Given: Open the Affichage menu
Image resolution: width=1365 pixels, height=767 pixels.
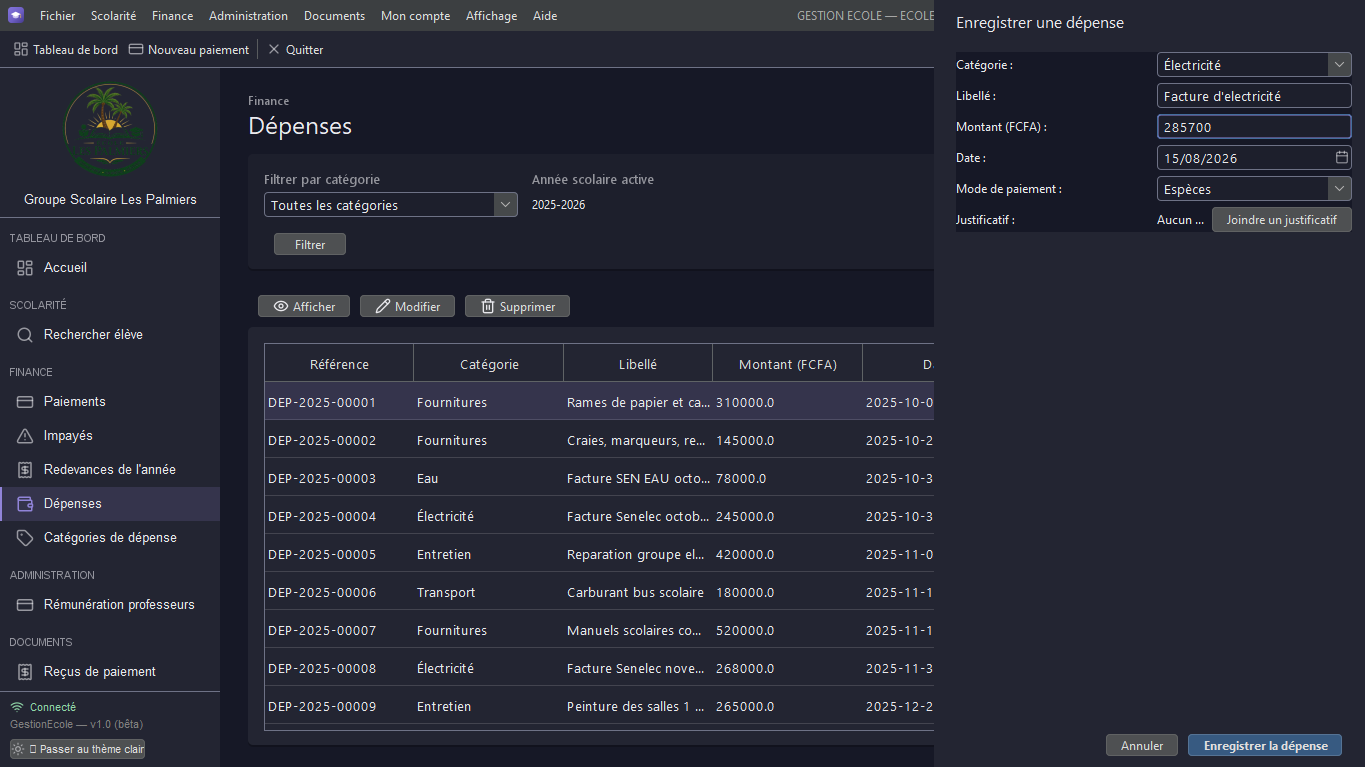Looking at the screenshot, I should [x=491, y=15].
